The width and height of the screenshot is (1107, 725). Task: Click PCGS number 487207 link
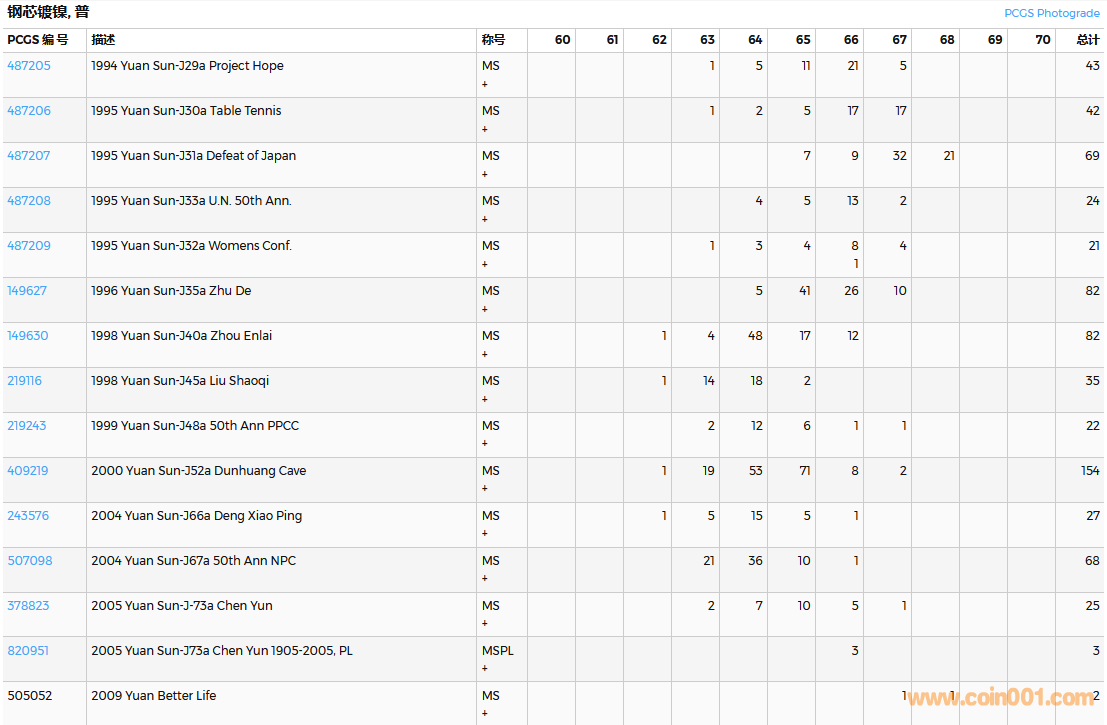click(x=29, y=156)
